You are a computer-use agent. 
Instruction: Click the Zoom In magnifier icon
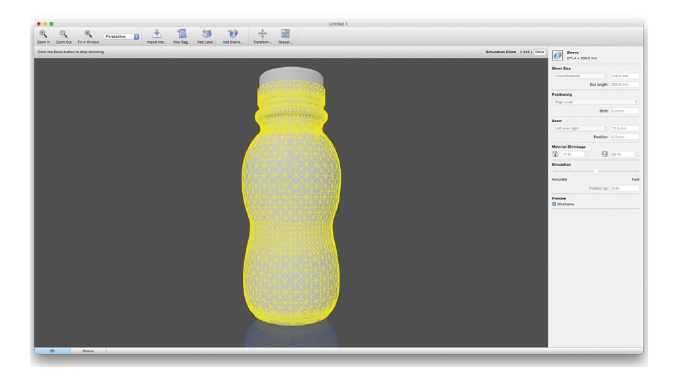[x=43, y=34]
